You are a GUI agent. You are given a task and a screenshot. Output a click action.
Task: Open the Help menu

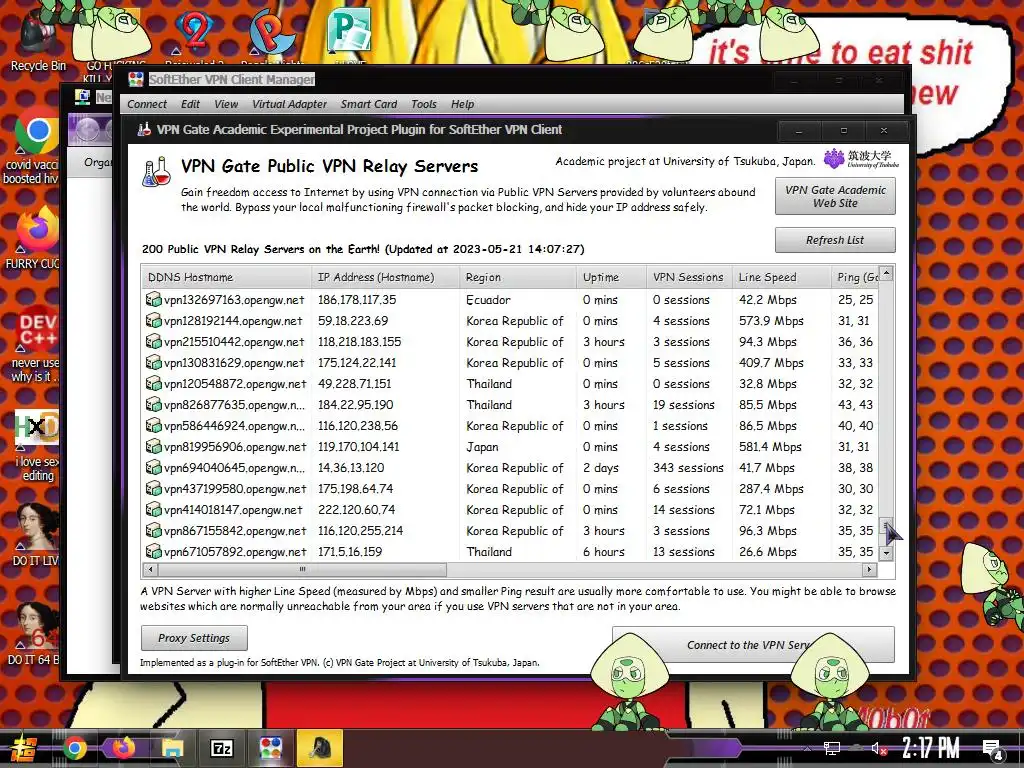[462, 104]
